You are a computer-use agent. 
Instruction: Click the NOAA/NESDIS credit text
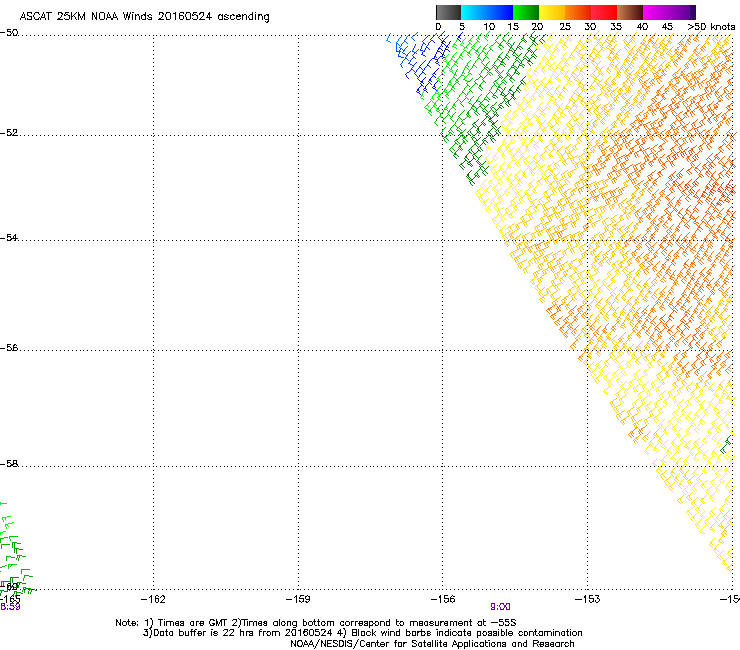432,644
